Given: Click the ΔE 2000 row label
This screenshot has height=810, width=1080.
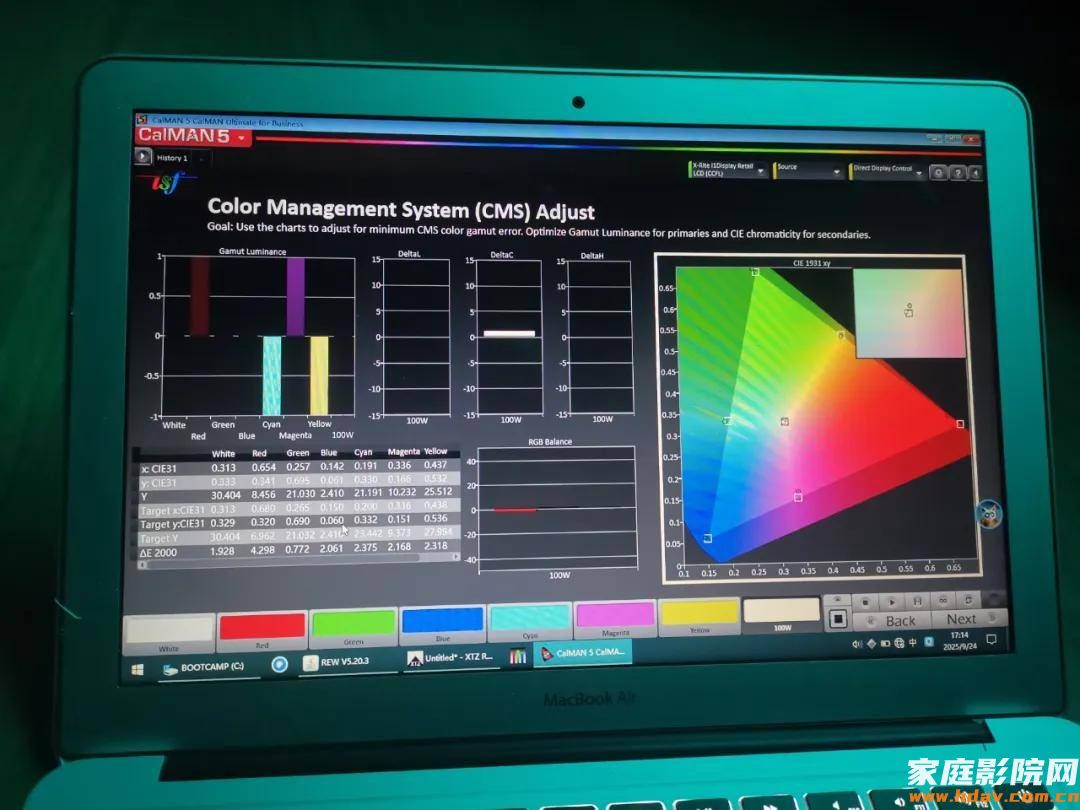Looking at the screenshot, I should click(x=158, y=552).
